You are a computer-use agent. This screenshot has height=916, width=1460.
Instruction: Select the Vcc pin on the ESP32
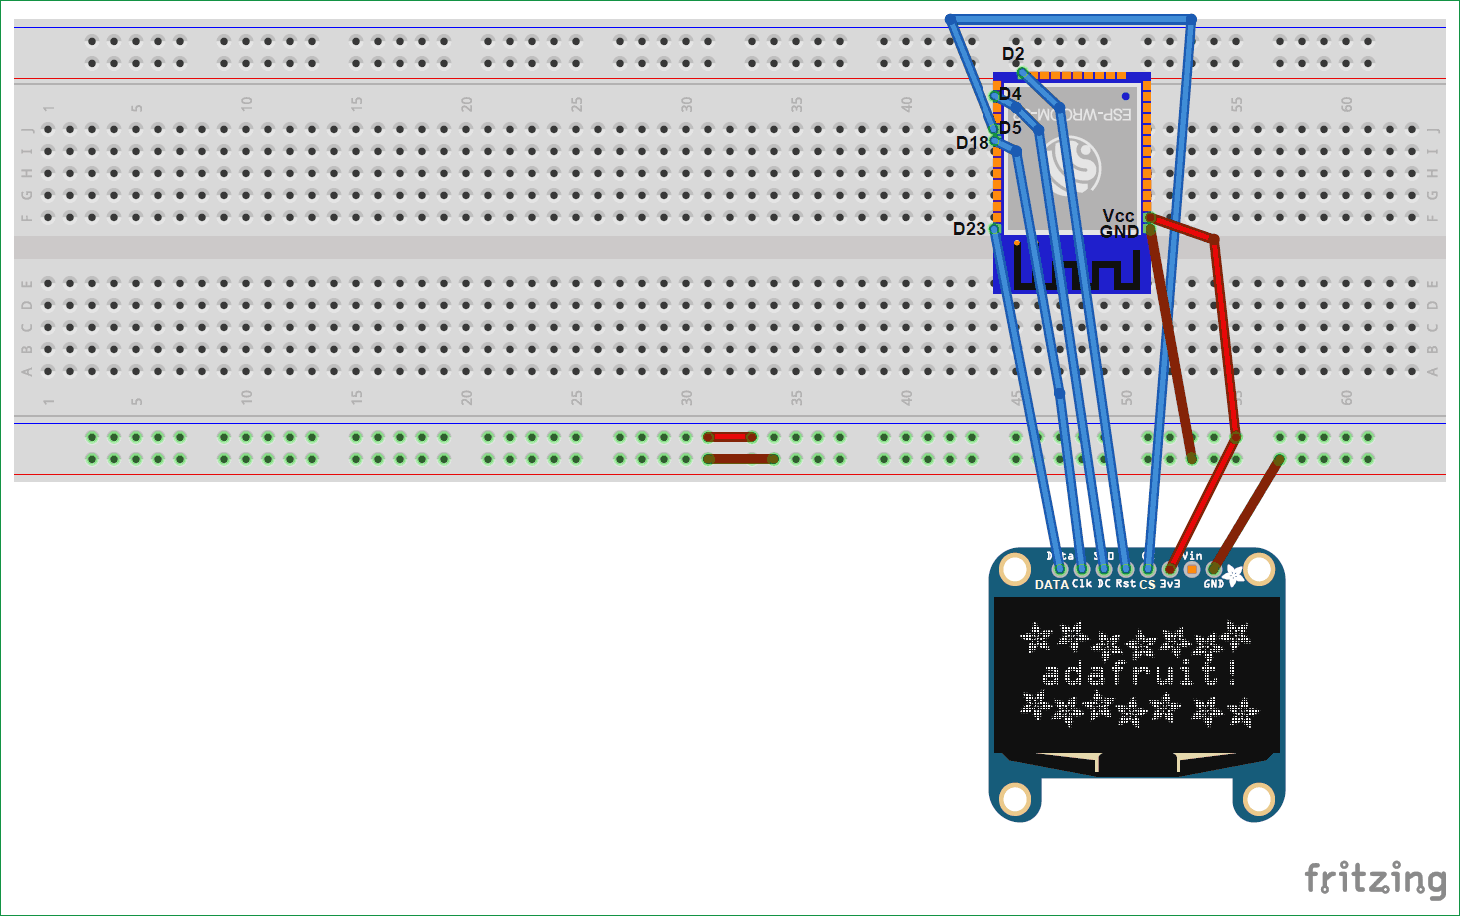coord(1148,217)
